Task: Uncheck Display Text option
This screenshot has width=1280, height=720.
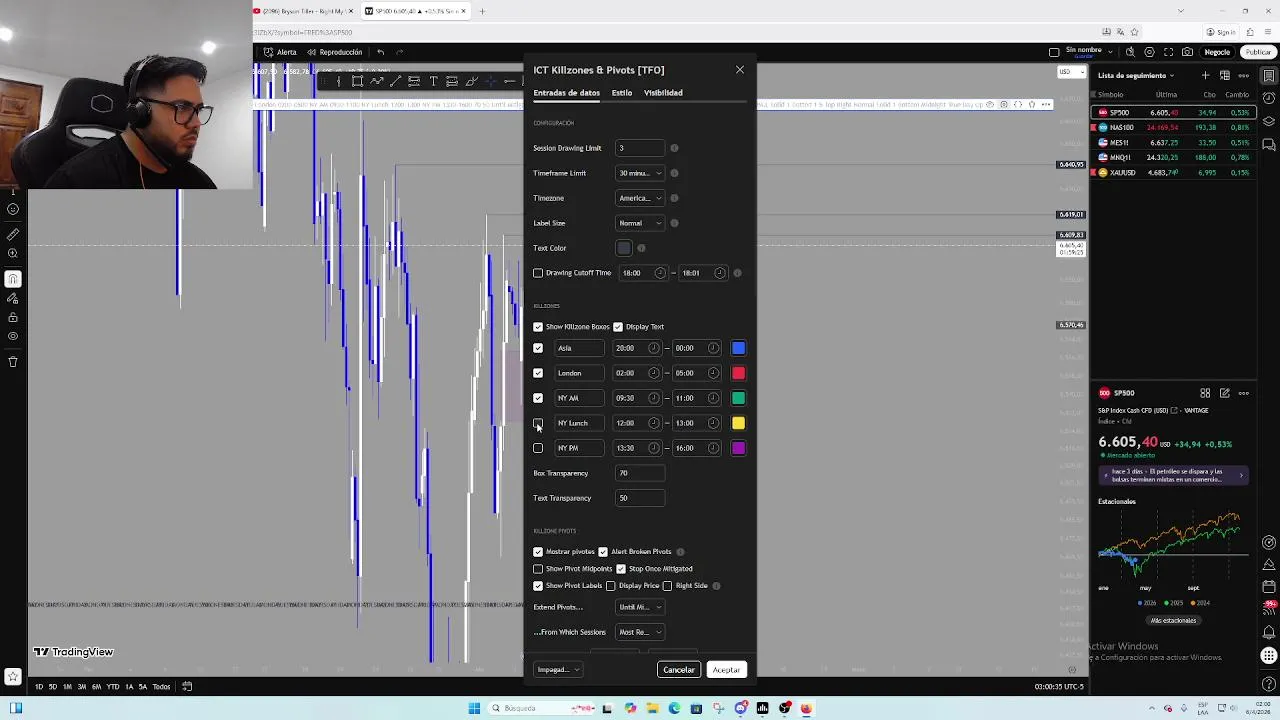Action: (618, 327)
